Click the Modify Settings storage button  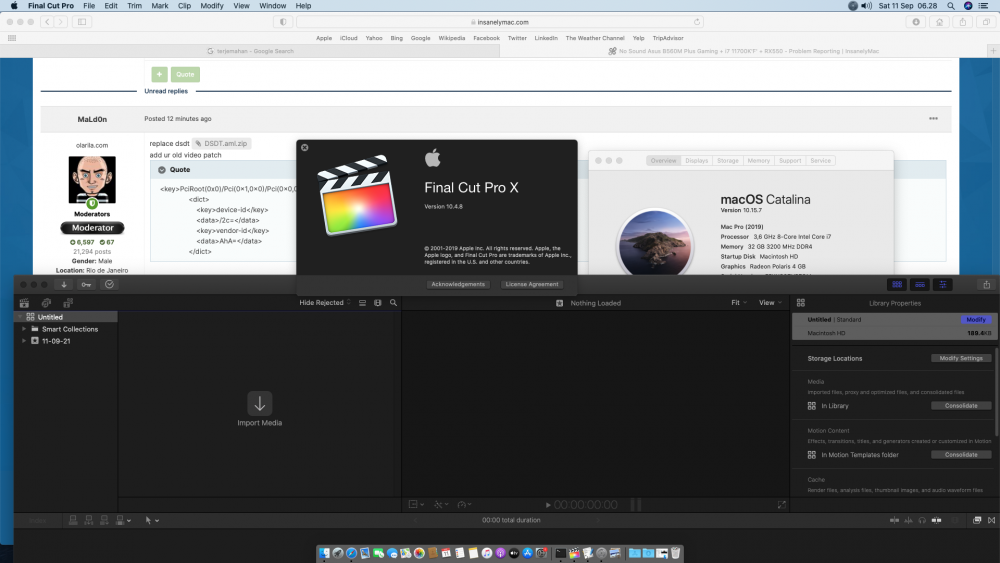(961, 358)
